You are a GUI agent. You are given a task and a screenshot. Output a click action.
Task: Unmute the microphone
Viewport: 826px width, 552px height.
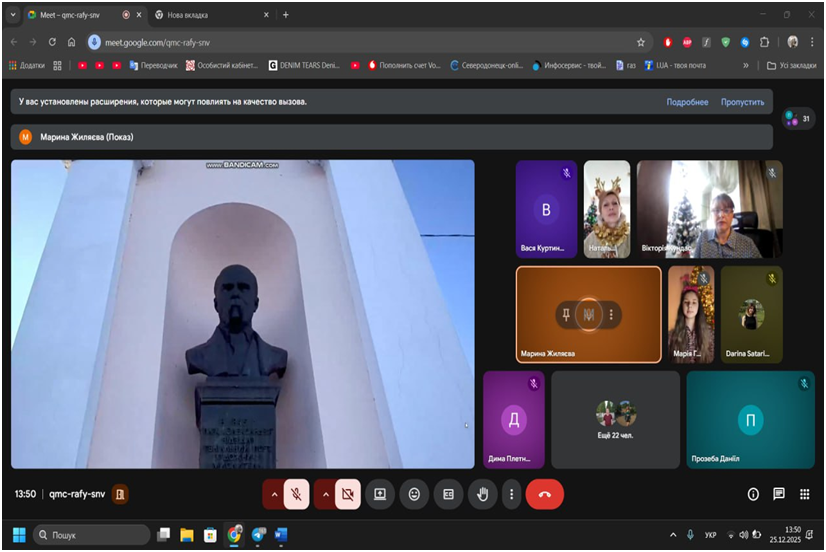point(296,494)
